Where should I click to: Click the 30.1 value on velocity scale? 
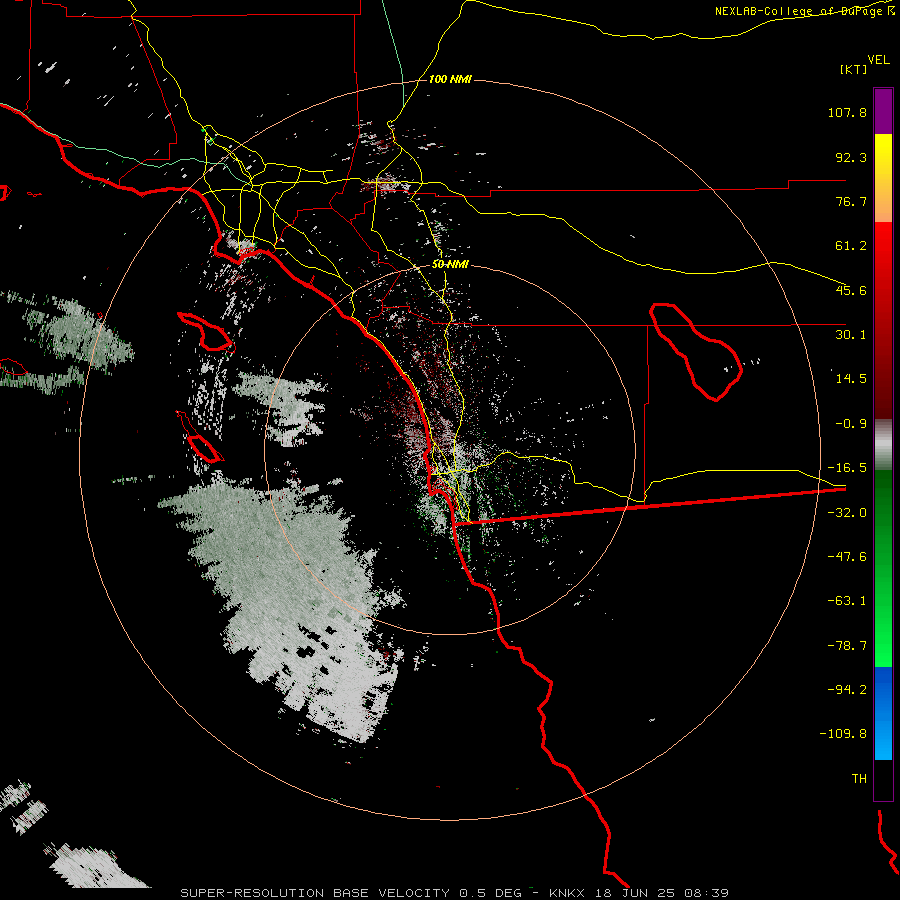click(x=851, y=335)
